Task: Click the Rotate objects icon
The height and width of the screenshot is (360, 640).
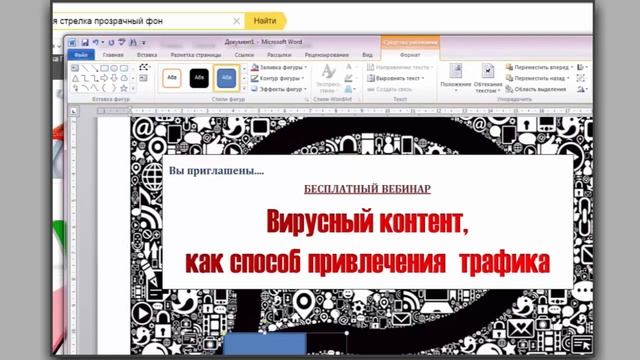Action: pos(582,89)
